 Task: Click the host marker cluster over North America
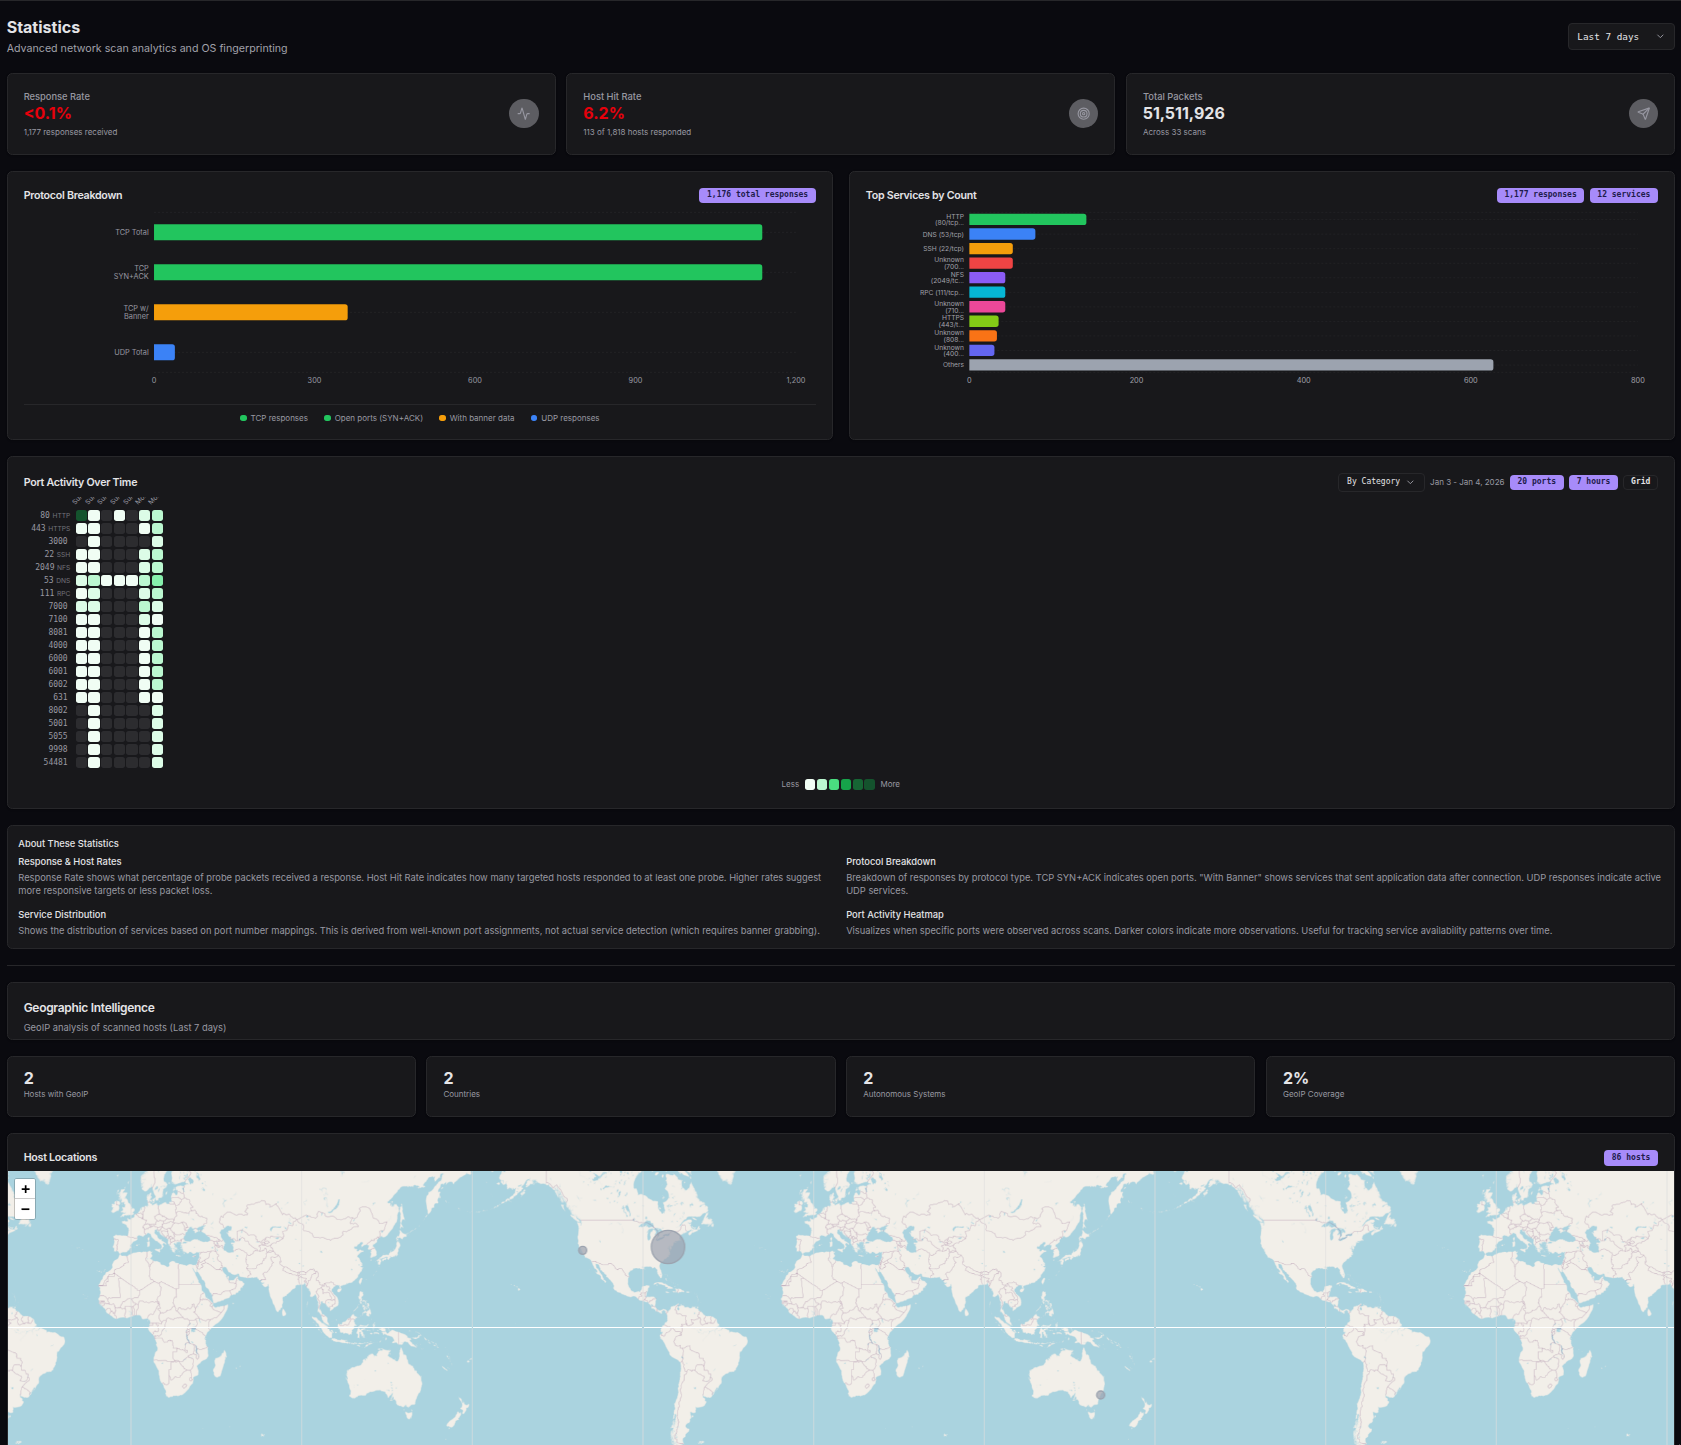[x=667, y=1247]
